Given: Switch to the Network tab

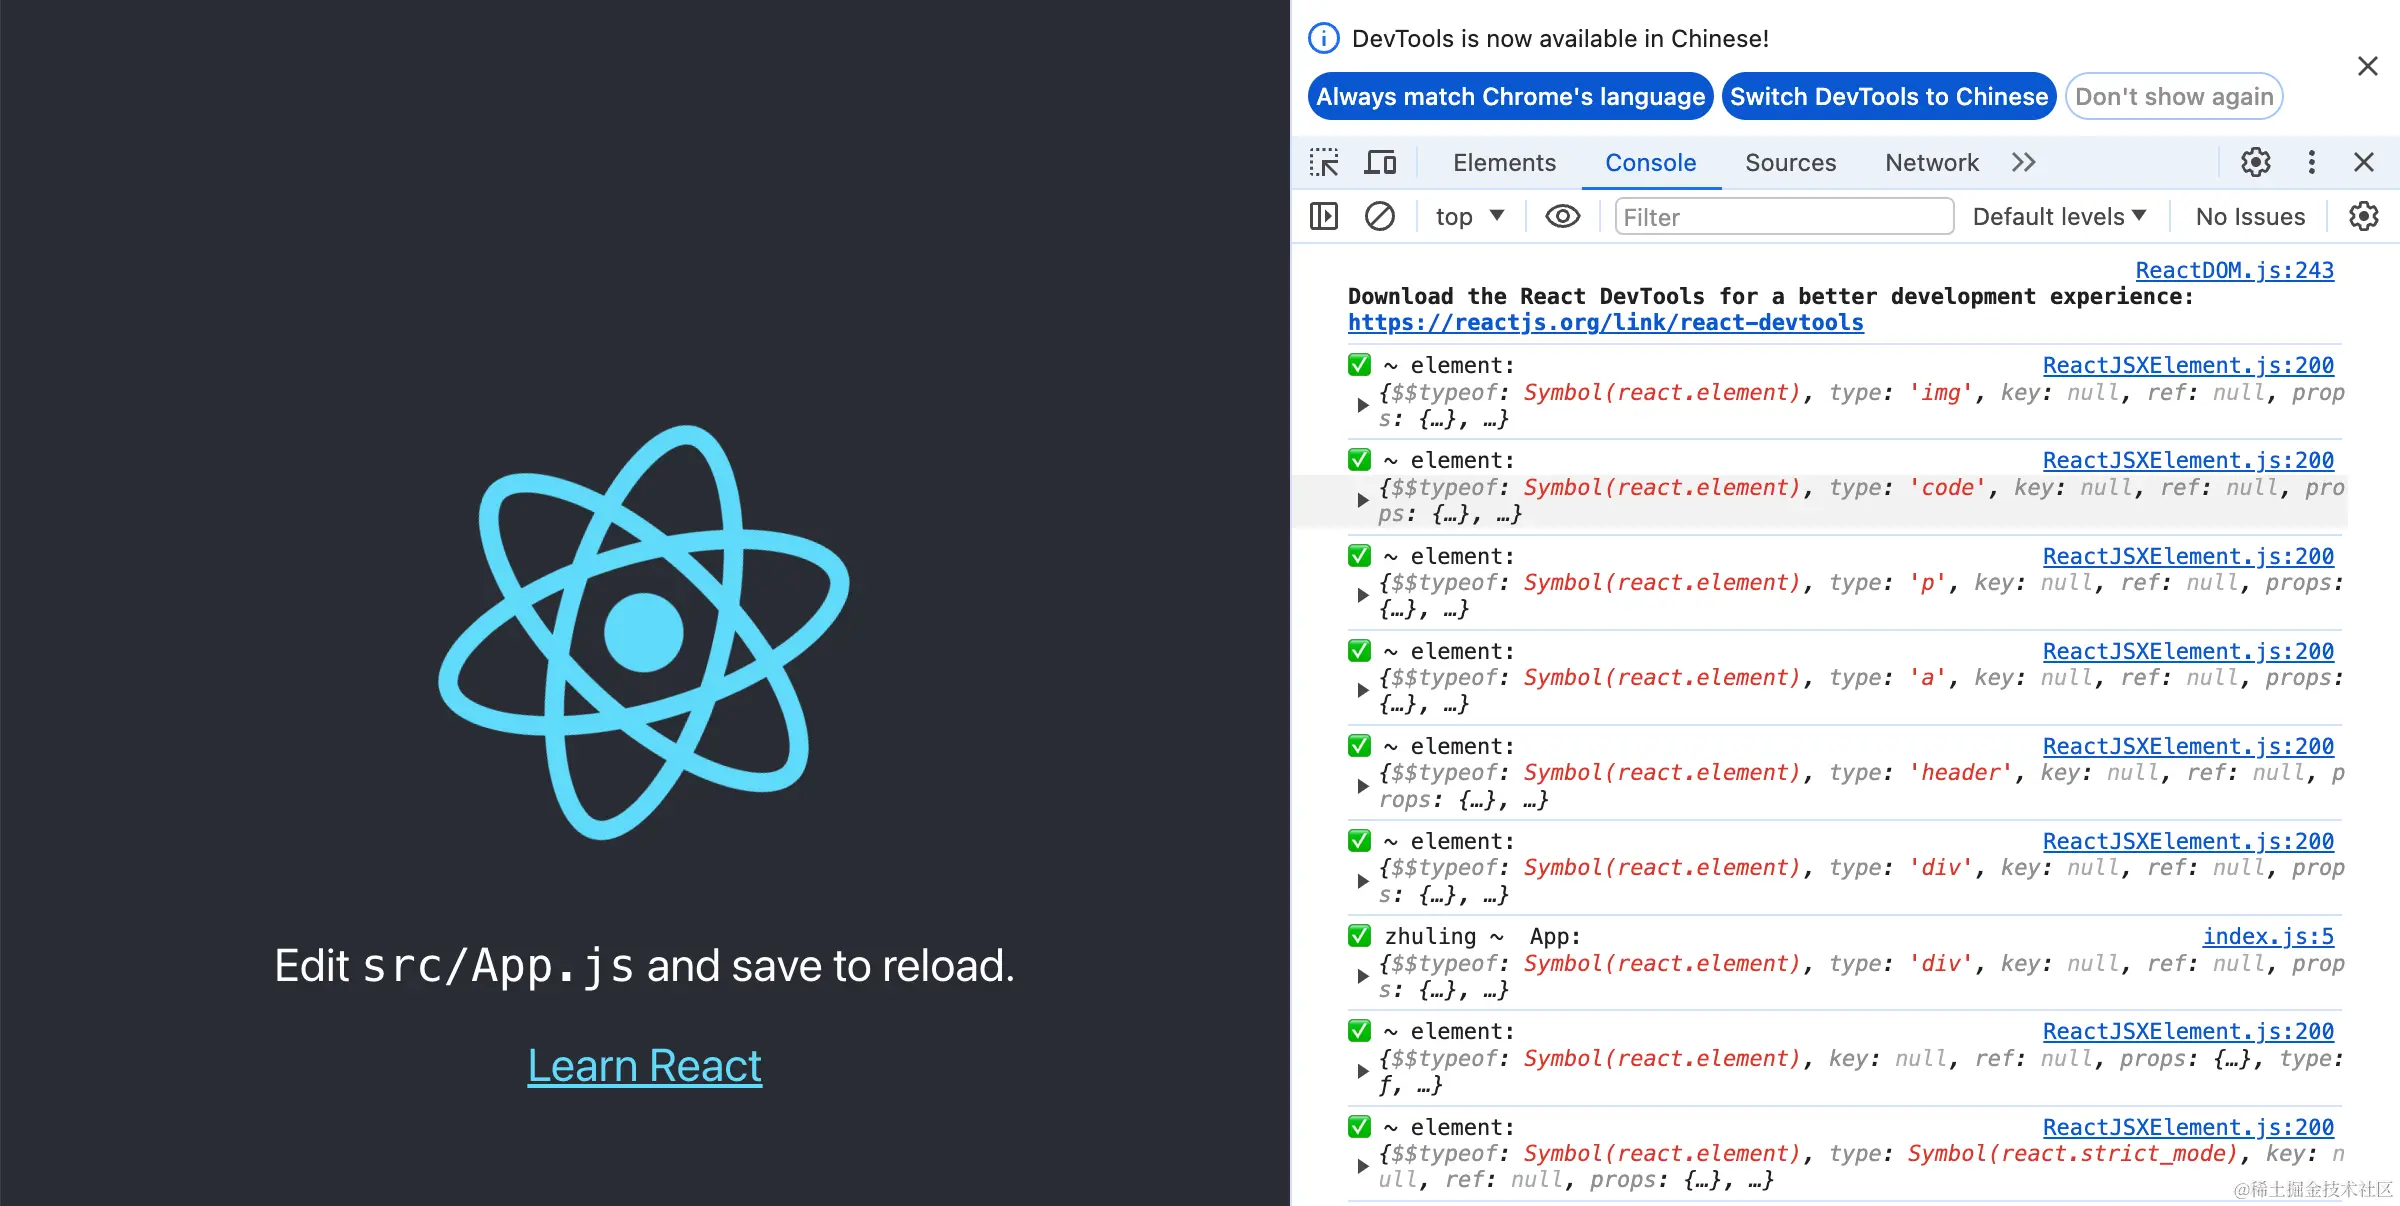Looking at the screenshot, I should tap(1931, 162).
